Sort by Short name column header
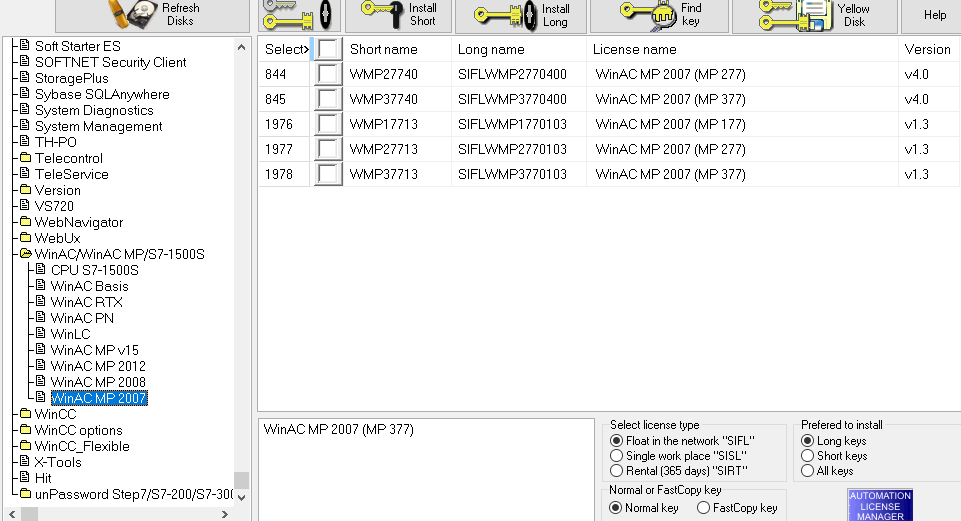Viewport: 961px width, 521px height. [x=397, y=49]
